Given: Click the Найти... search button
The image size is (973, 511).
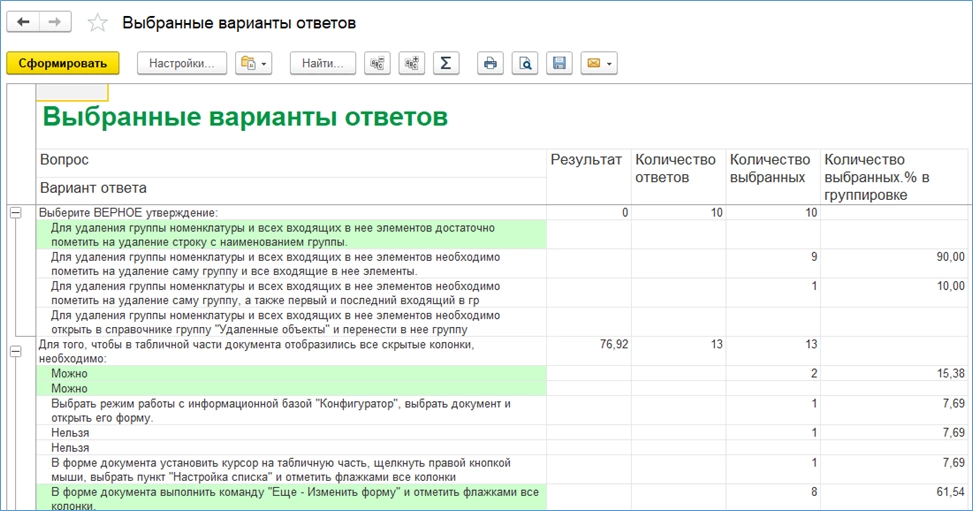Looking at the screenshot, I should coord(323,63).
